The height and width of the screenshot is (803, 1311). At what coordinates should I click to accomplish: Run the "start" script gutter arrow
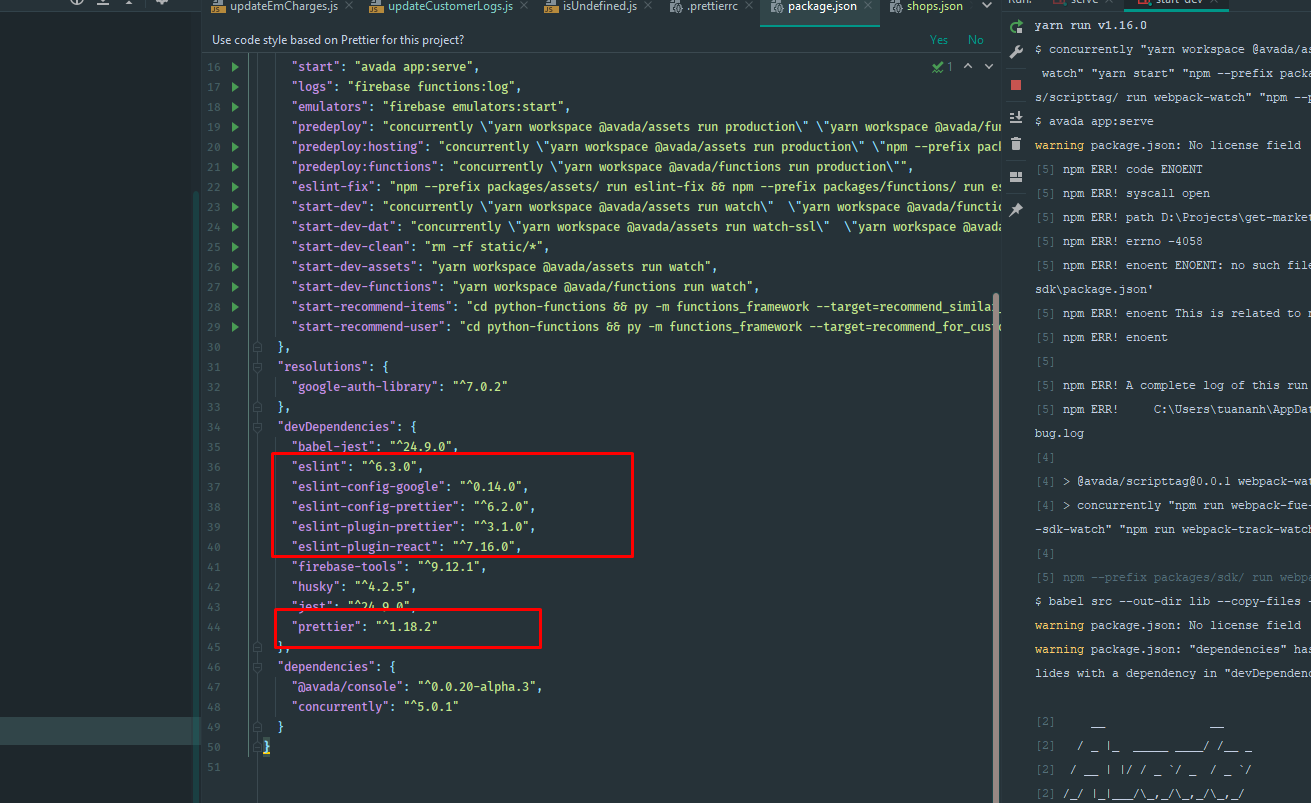(x=235, y=67)
